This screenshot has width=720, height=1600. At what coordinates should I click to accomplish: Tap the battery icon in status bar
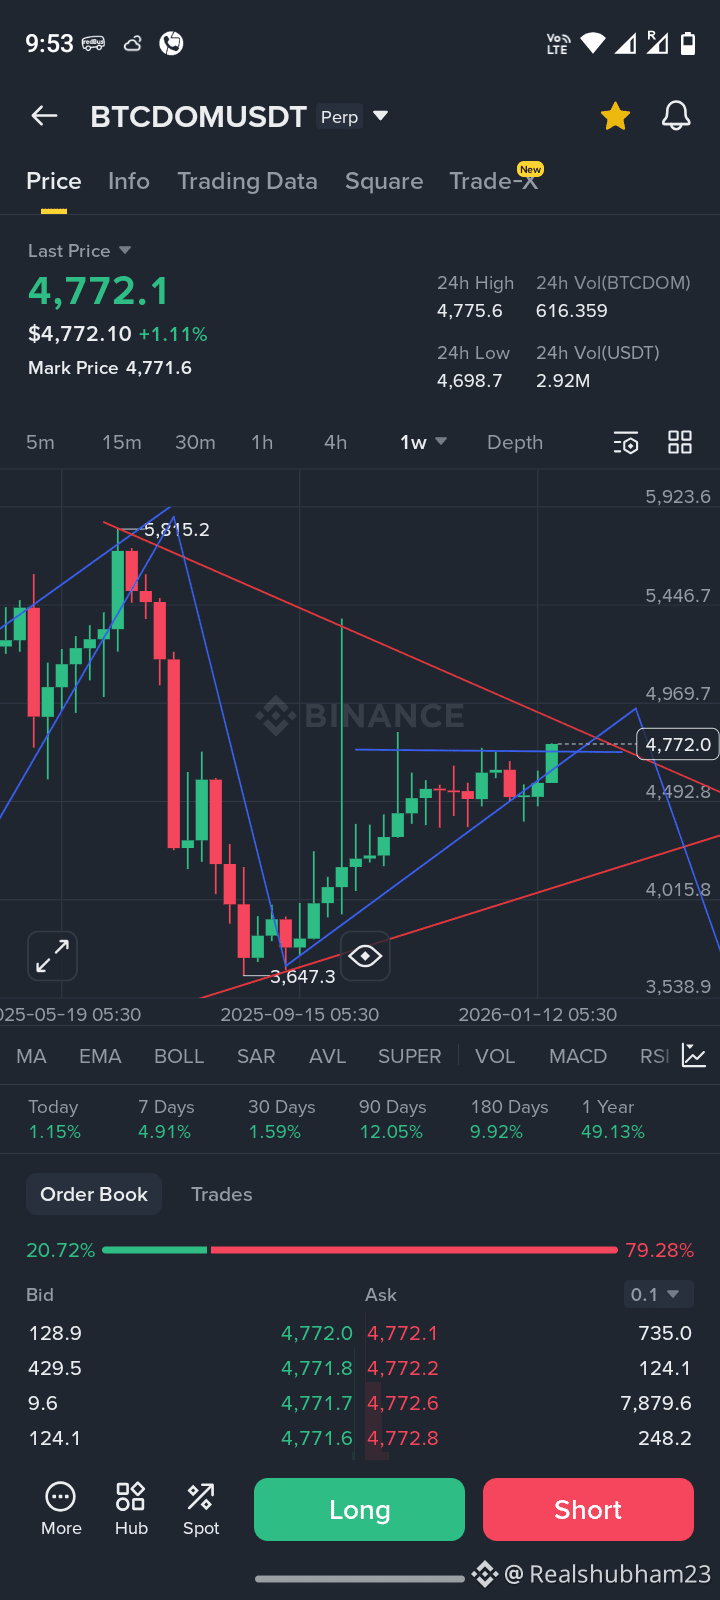tap(688, 43)
